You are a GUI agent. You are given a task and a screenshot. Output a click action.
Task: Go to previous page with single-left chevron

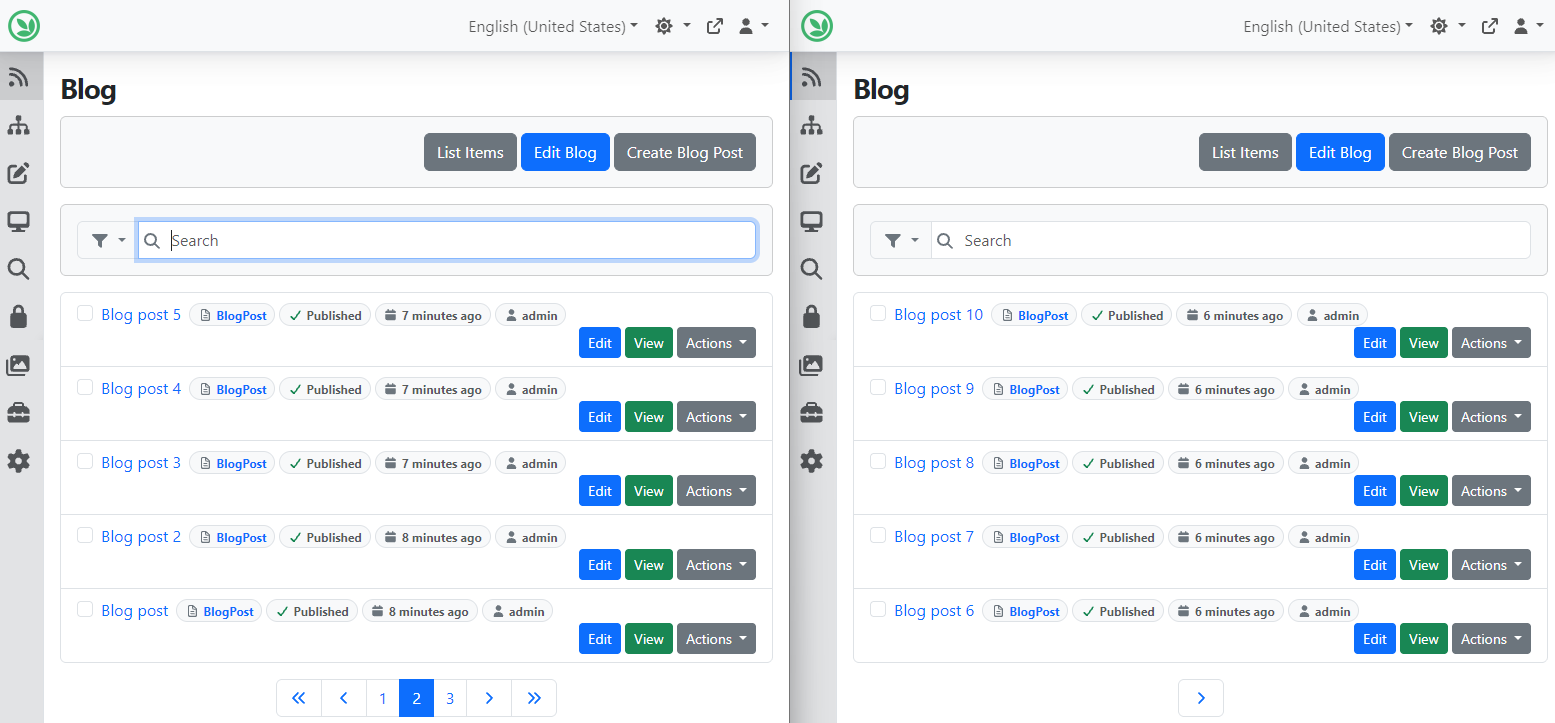pos(343,698)
